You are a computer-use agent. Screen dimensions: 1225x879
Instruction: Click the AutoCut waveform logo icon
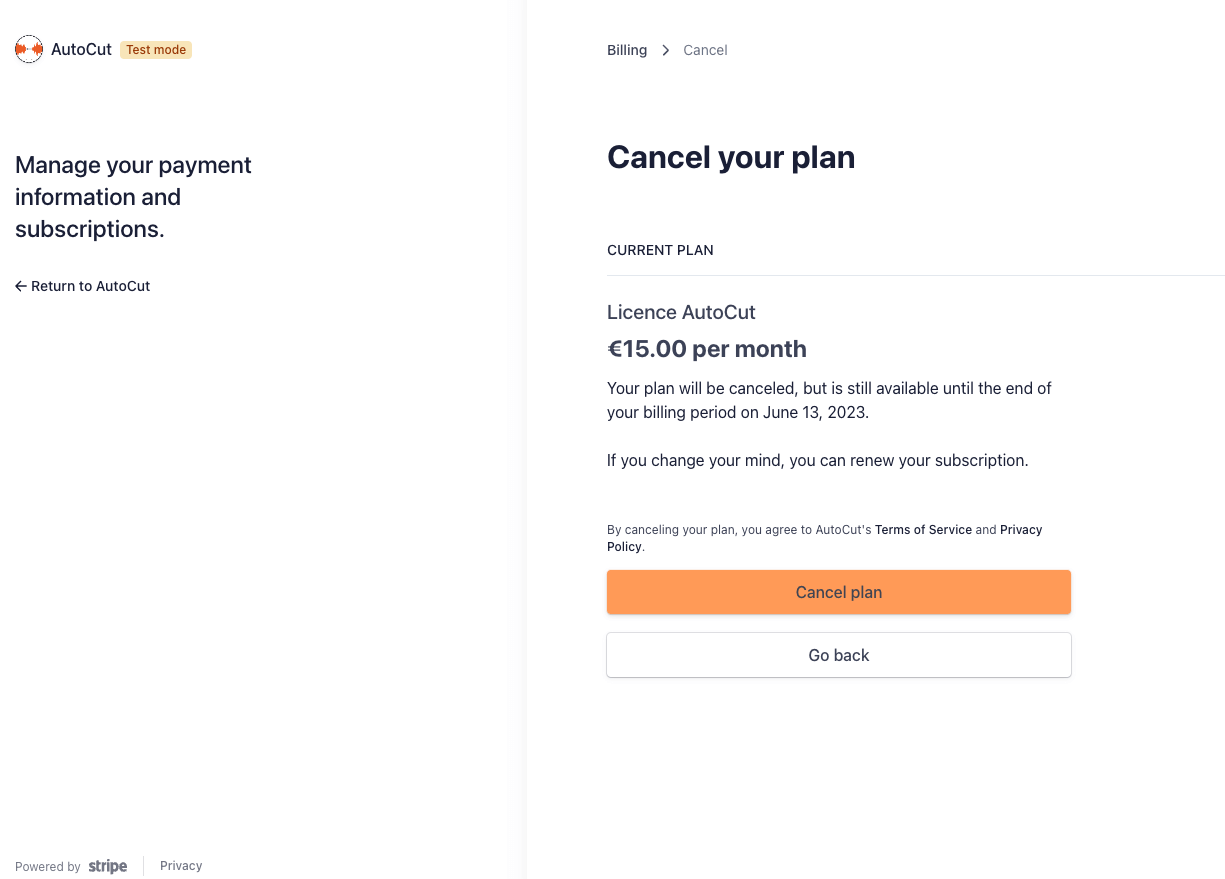tap(29, 49)
